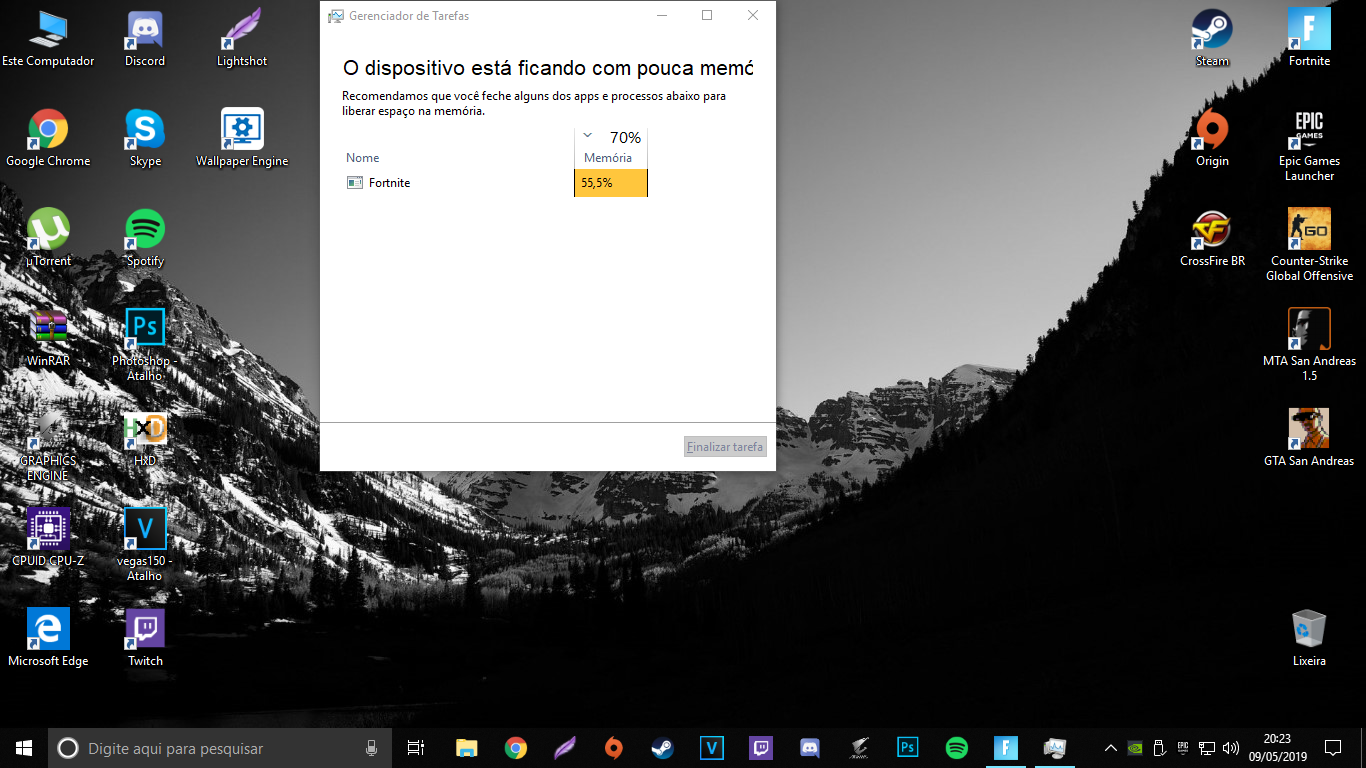Screen dimensions: 1366x768
Task: Open the NVIDIA tray icon
Action: click(x=1135, y=748)
